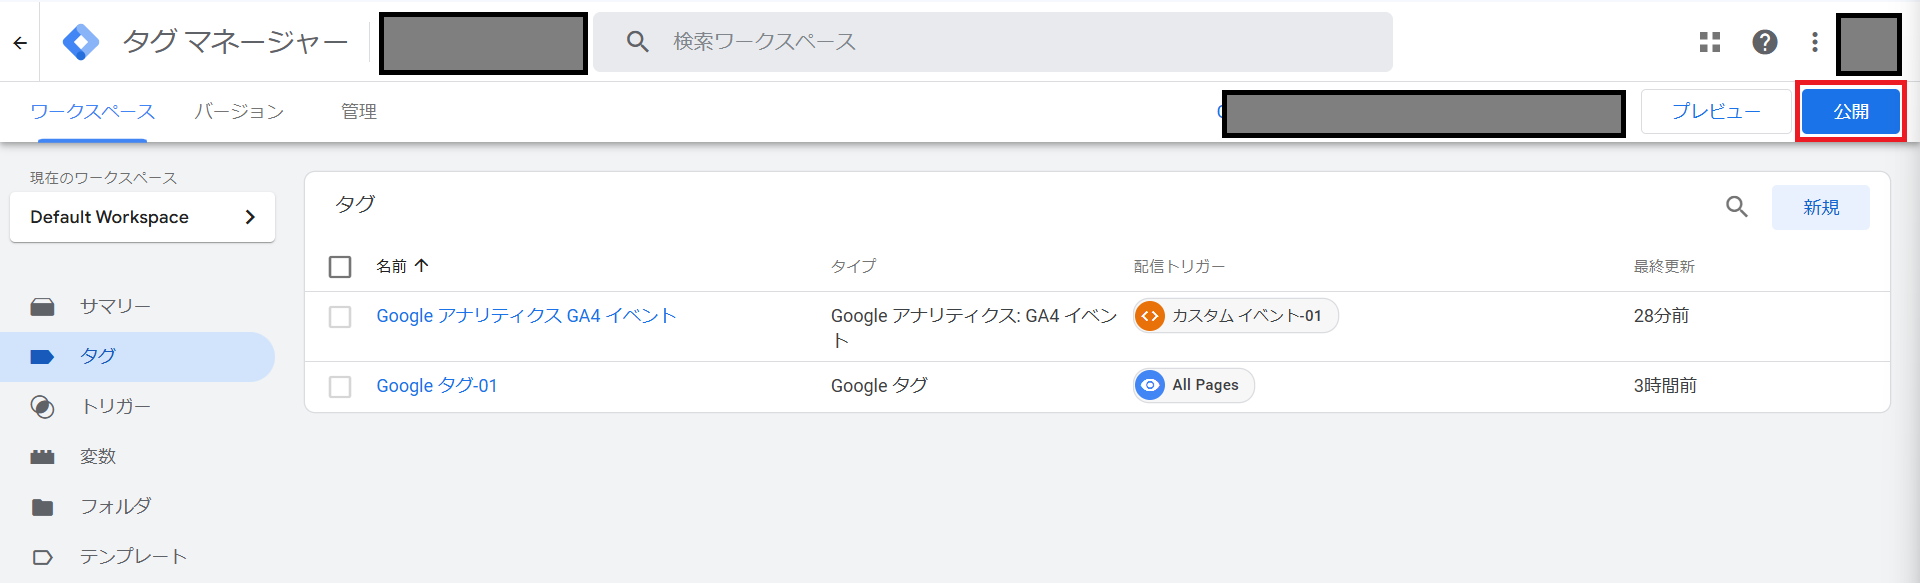Switch to the 管理 tab
Viewport: 1920px width, 583px height.
coord(358,112)
